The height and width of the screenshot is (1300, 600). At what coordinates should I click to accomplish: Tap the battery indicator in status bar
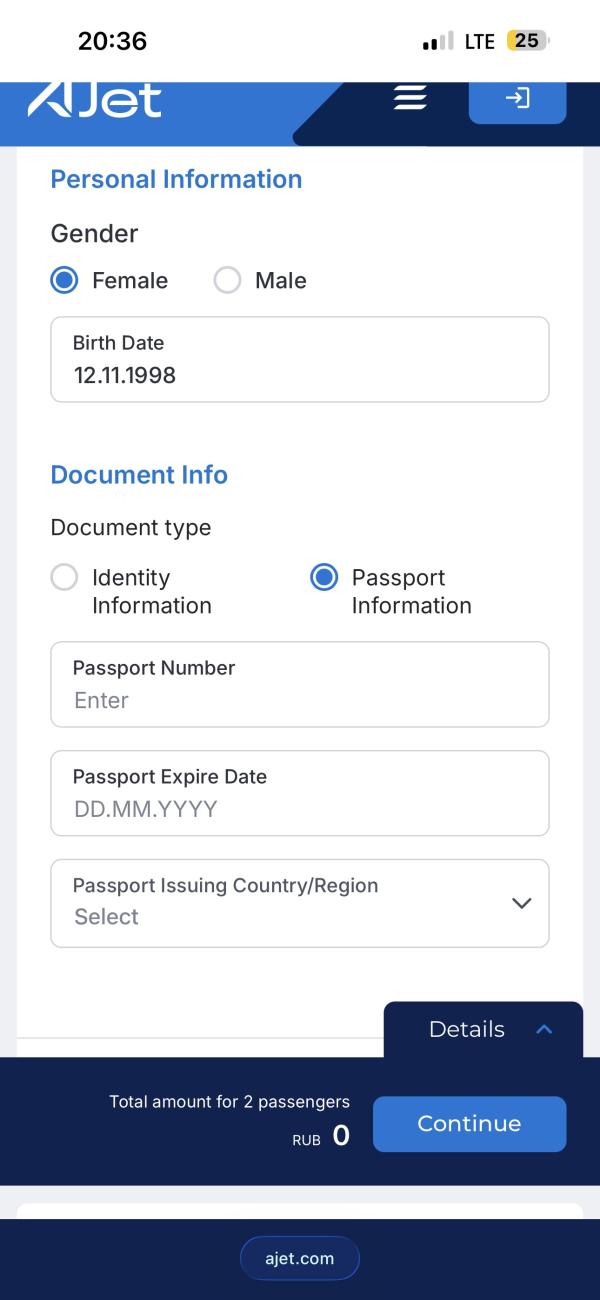(527, 41)
